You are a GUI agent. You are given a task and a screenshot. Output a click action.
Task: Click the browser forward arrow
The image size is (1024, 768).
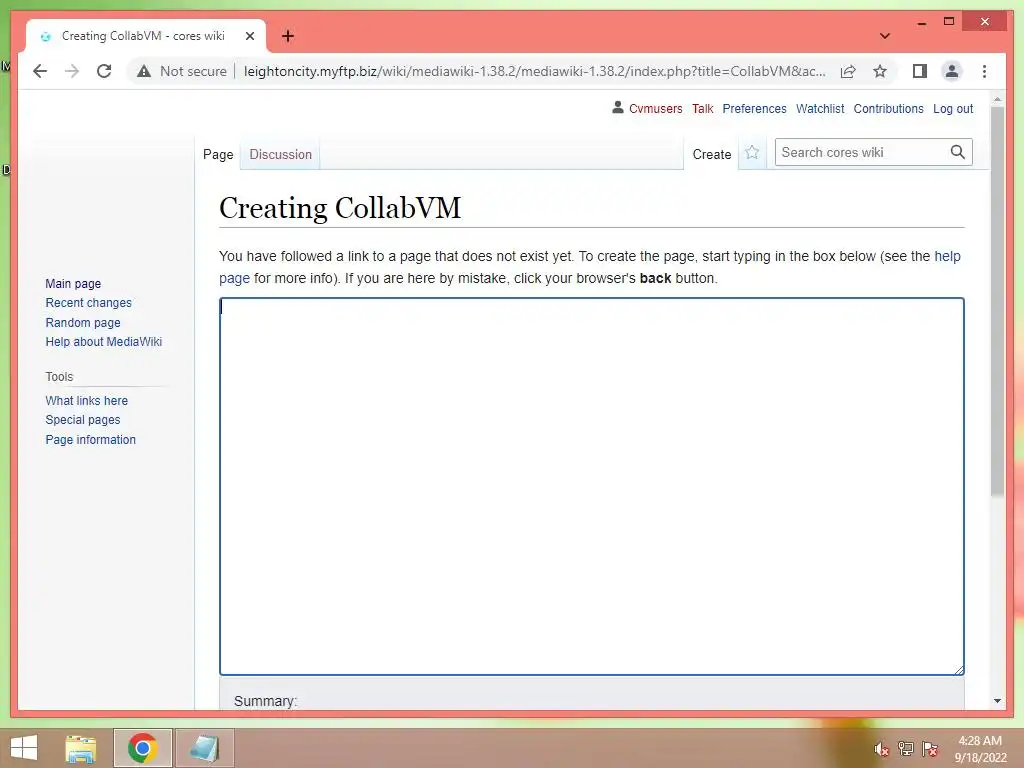72,71
